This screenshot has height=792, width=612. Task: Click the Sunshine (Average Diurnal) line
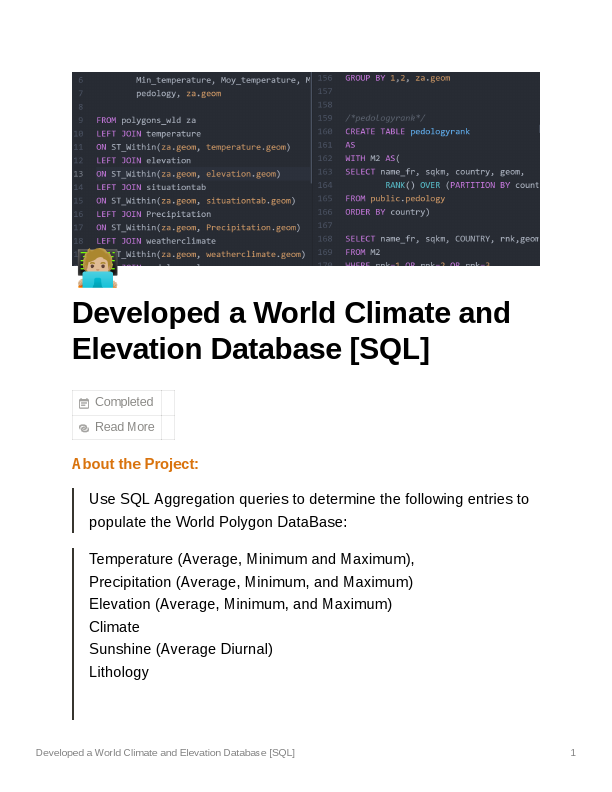click(x=181, y=649)
